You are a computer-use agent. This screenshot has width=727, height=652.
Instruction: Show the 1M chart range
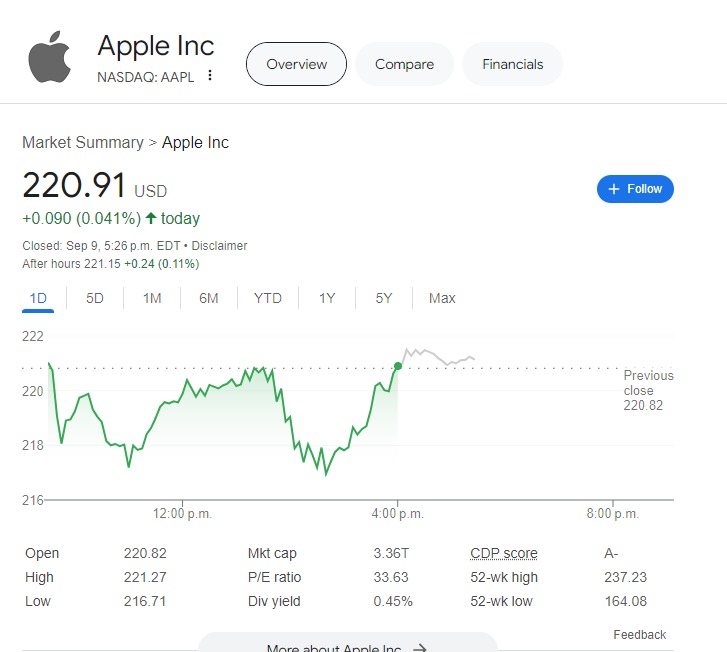coord(152,298)
